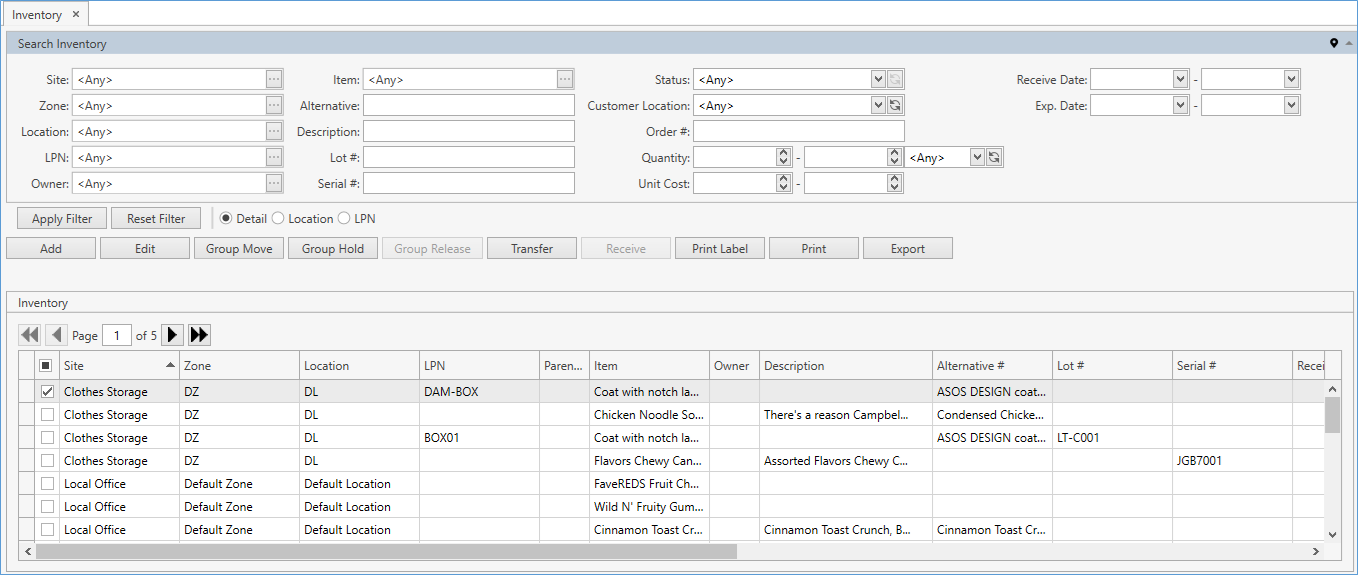Click the Apply Filter button
Image resolution: width=1358 pixels, height=575 pixels.
click(x=62, y=219)
